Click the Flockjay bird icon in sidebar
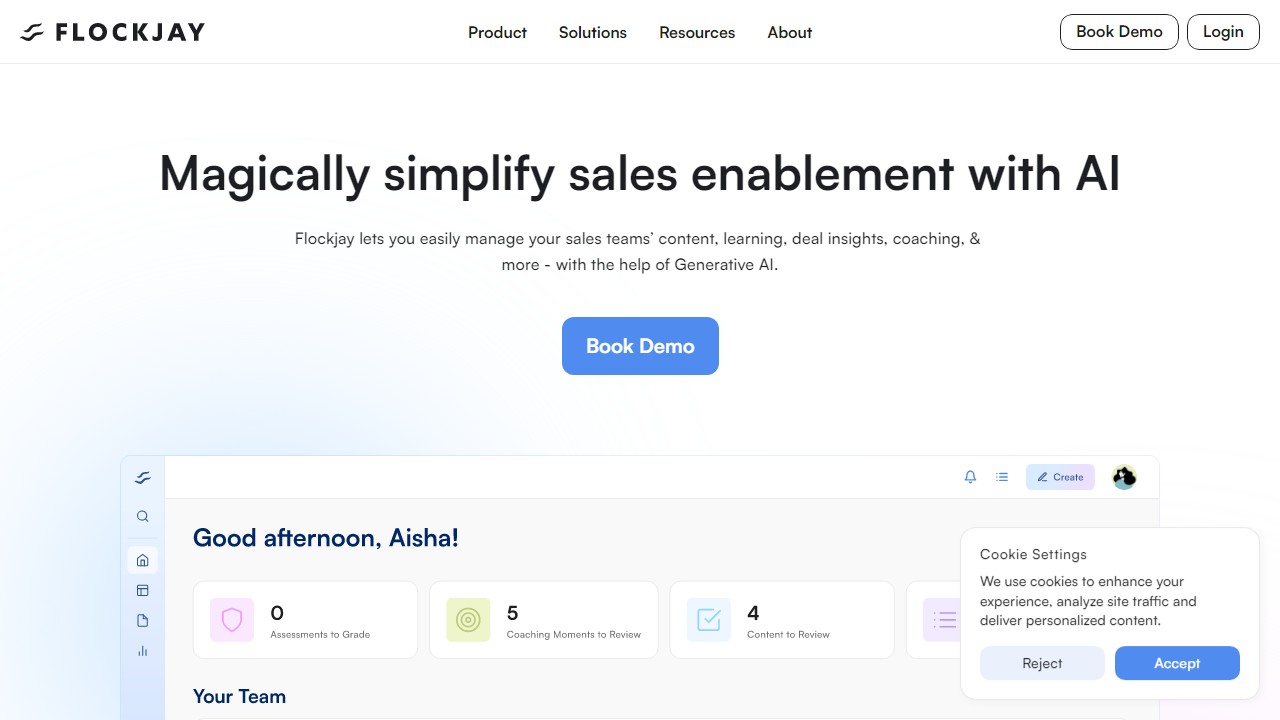 click(143, 478)
